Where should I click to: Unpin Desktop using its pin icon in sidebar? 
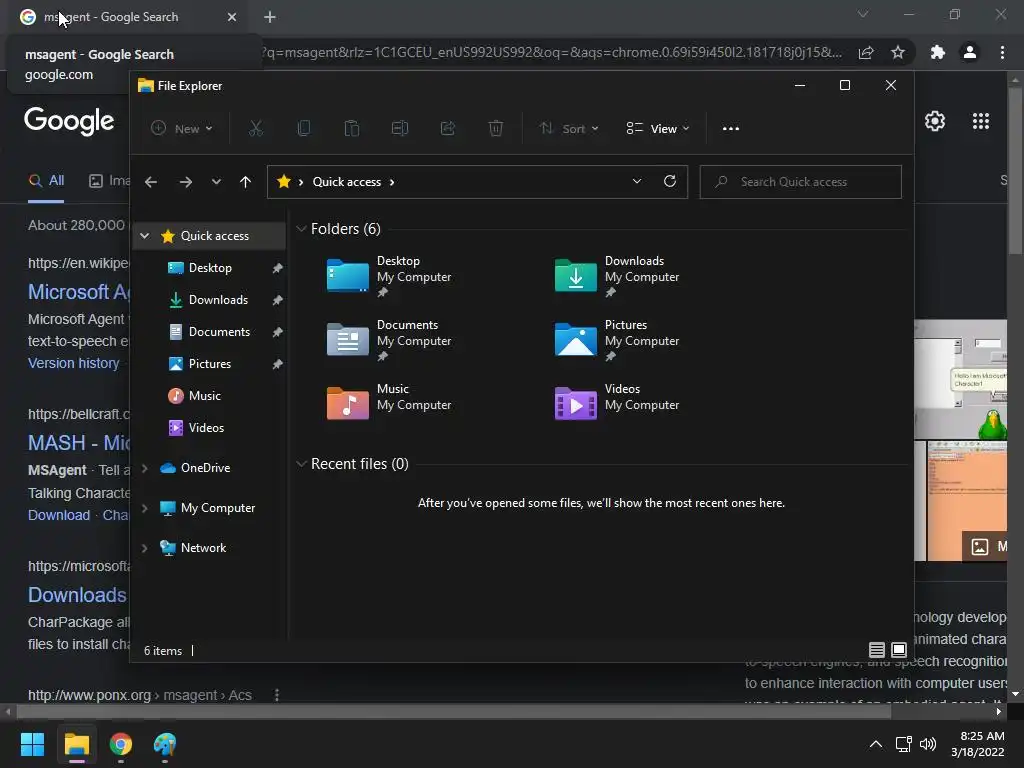pos(278,268)
